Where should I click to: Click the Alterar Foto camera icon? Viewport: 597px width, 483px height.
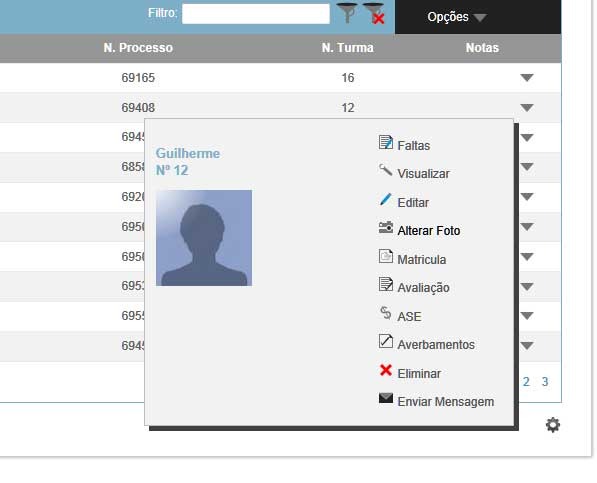[386, 228]
